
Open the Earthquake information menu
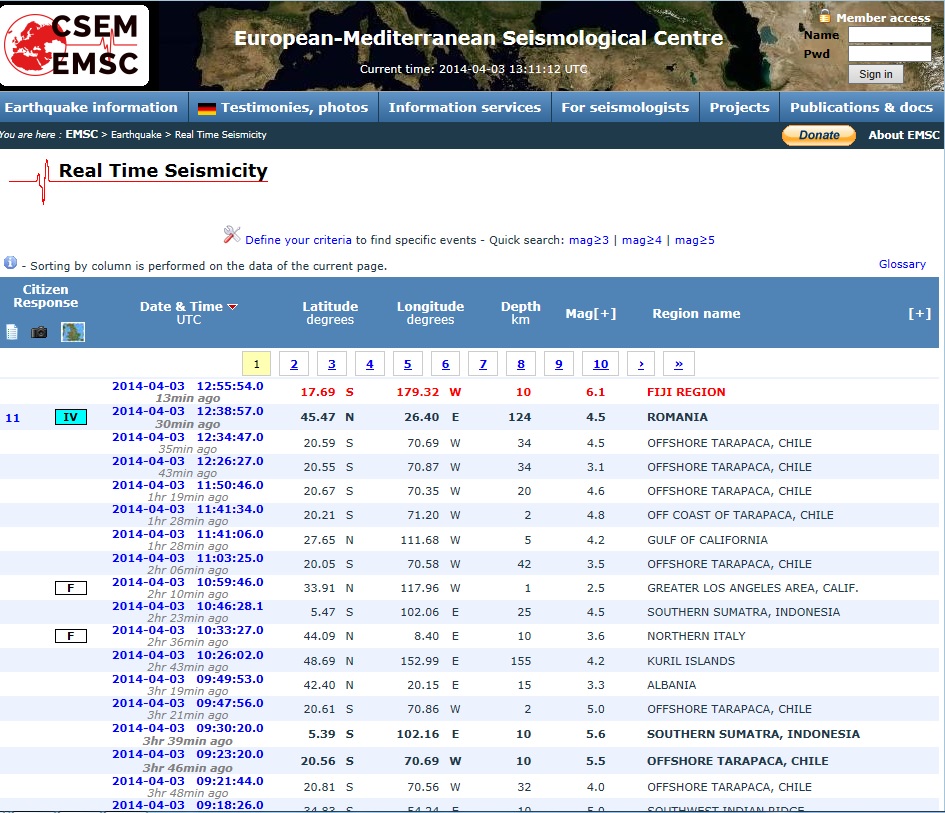[x=92, y=107]
